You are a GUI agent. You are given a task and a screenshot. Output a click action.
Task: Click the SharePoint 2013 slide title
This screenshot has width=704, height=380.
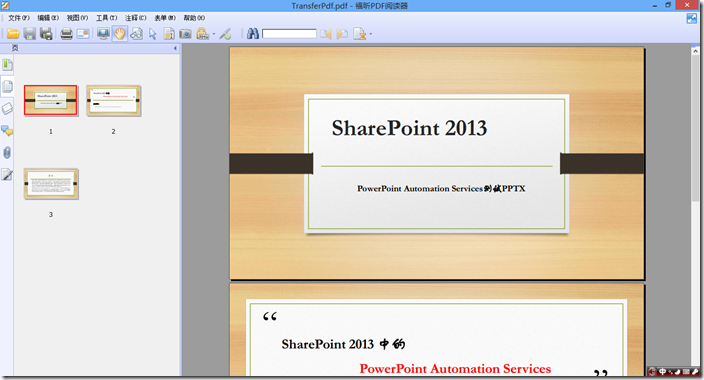click(409, 128)
